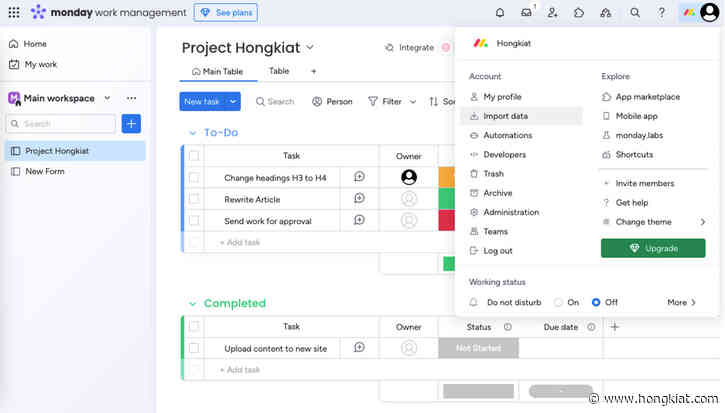Open the workspace three-dot options menu

coord(131,98)
